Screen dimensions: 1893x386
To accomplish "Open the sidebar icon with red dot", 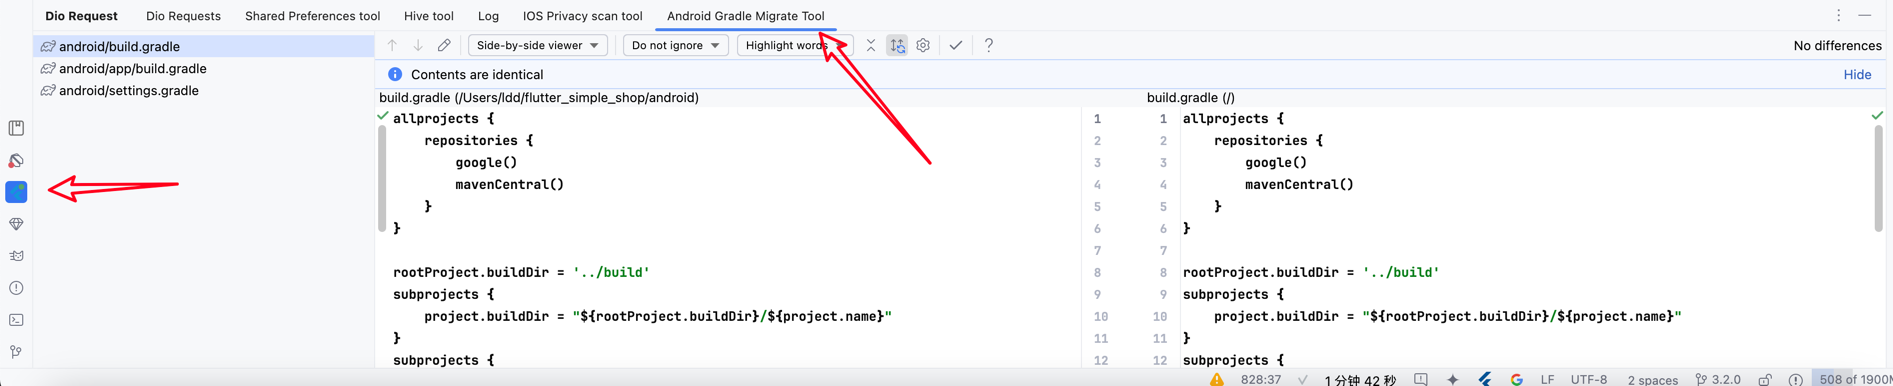I will tap(16, 160).
